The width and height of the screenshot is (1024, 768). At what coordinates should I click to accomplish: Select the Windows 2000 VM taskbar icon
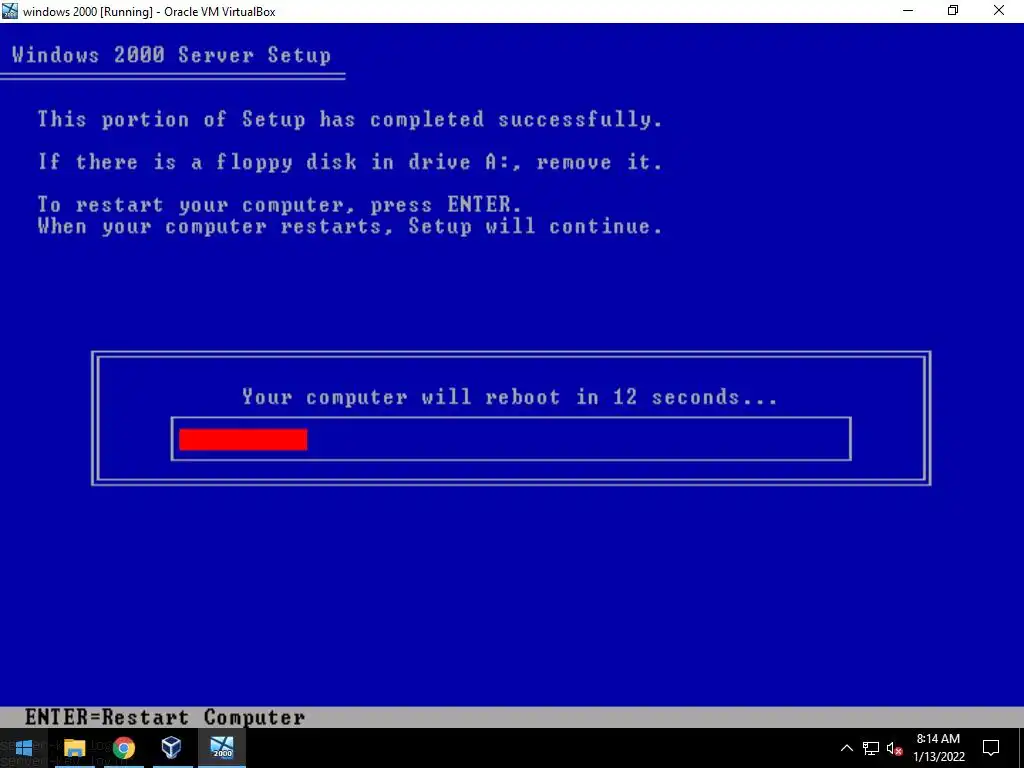tap(222, 748)
